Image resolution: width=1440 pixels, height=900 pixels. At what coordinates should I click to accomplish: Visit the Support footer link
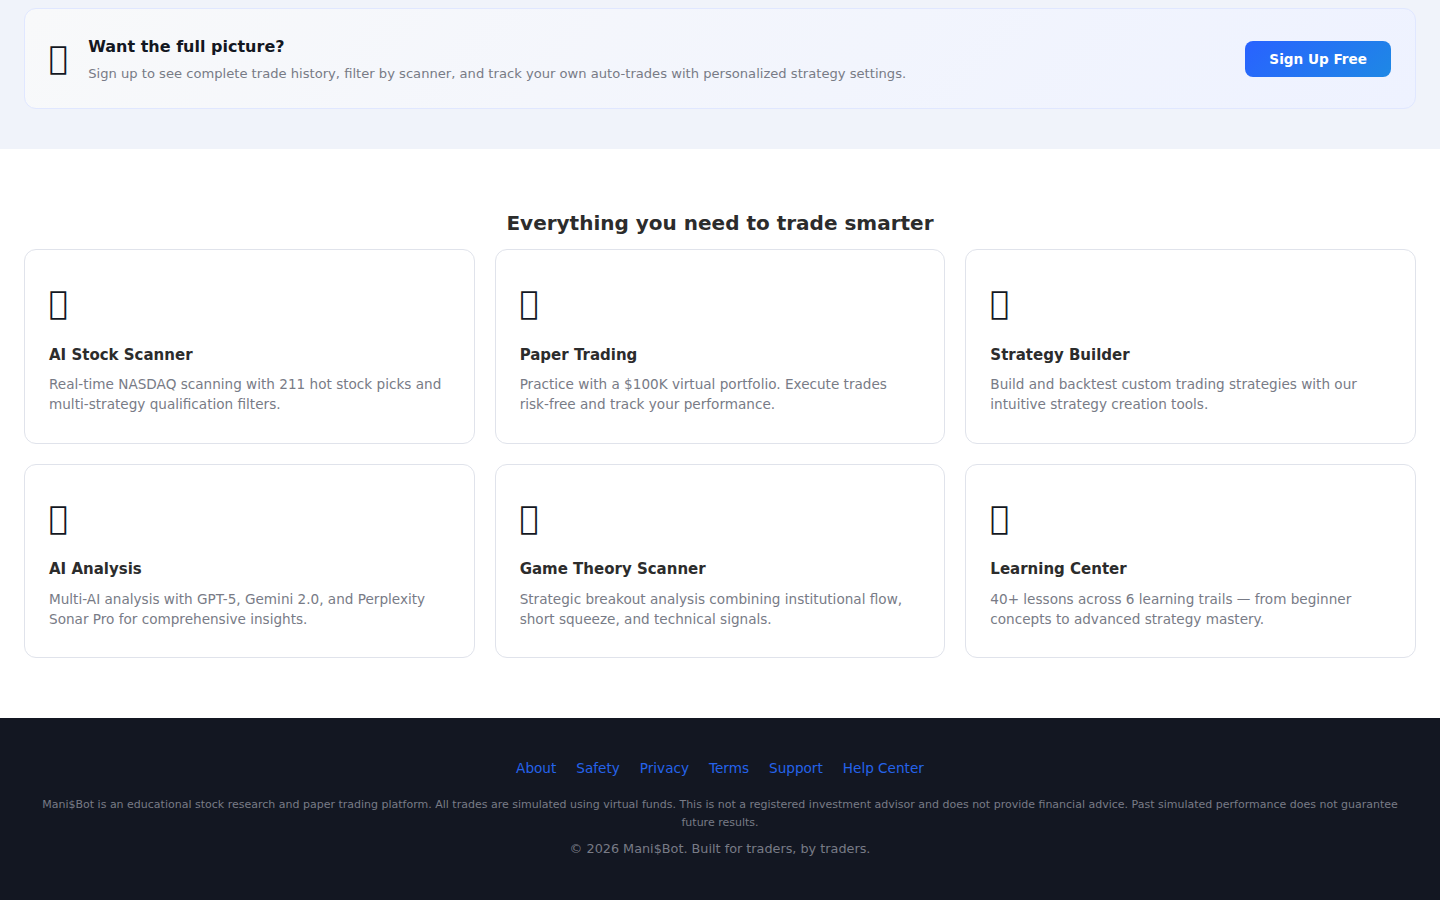click(x=795, y=768)
